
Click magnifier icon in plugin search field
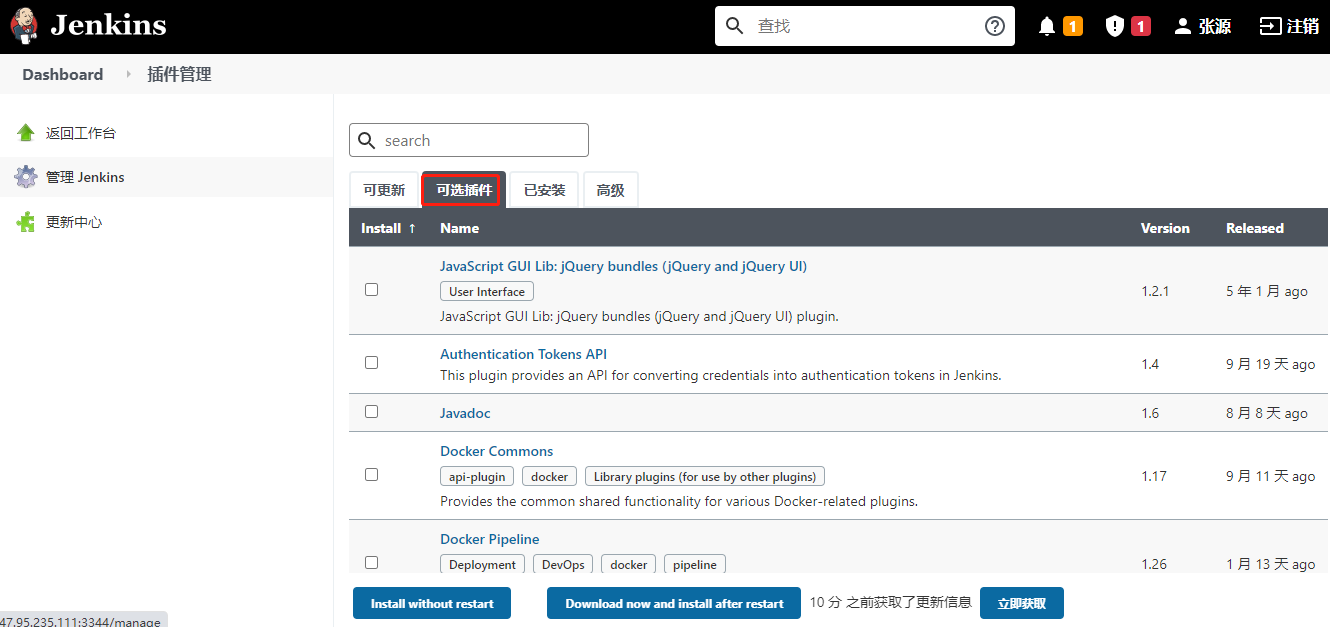point(367,141)
